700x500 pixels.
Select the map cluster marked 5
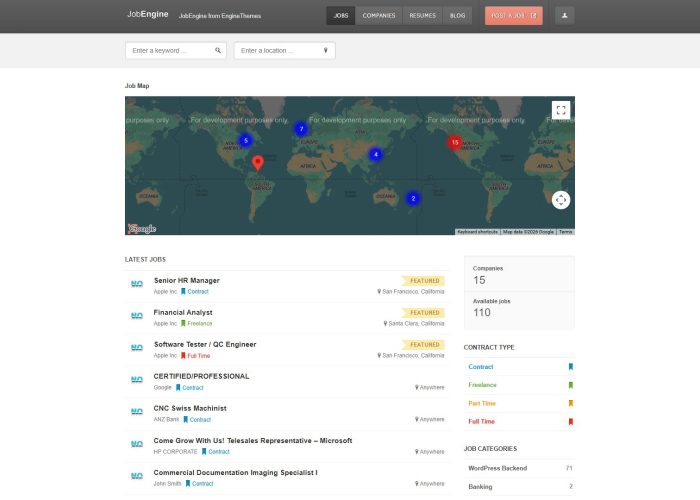245,140
